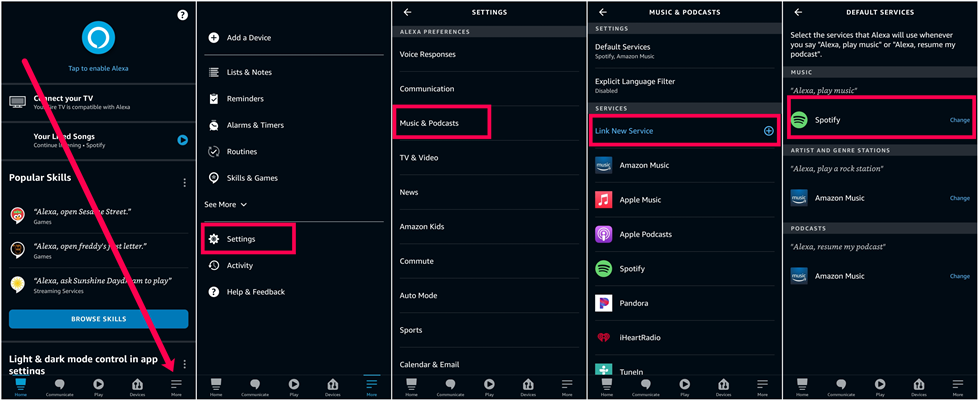978x400 pixels.
Task: Click the plus icon beside Link New Service
Action: click(768, 131)
